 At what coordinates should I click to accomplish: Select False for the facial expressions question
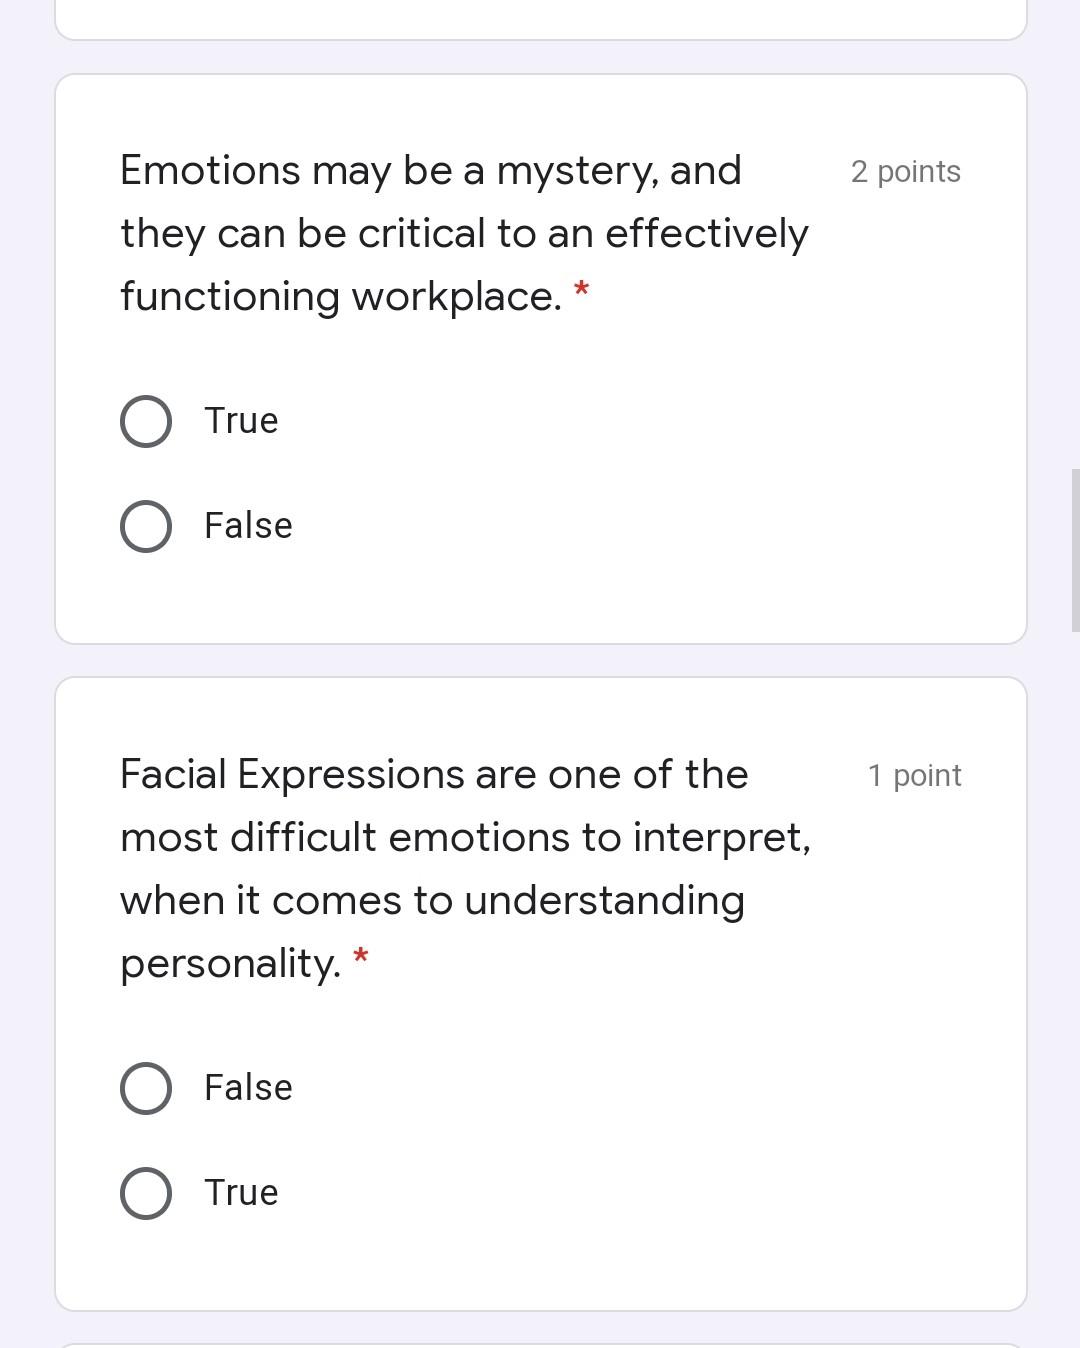coord(145,1087)
